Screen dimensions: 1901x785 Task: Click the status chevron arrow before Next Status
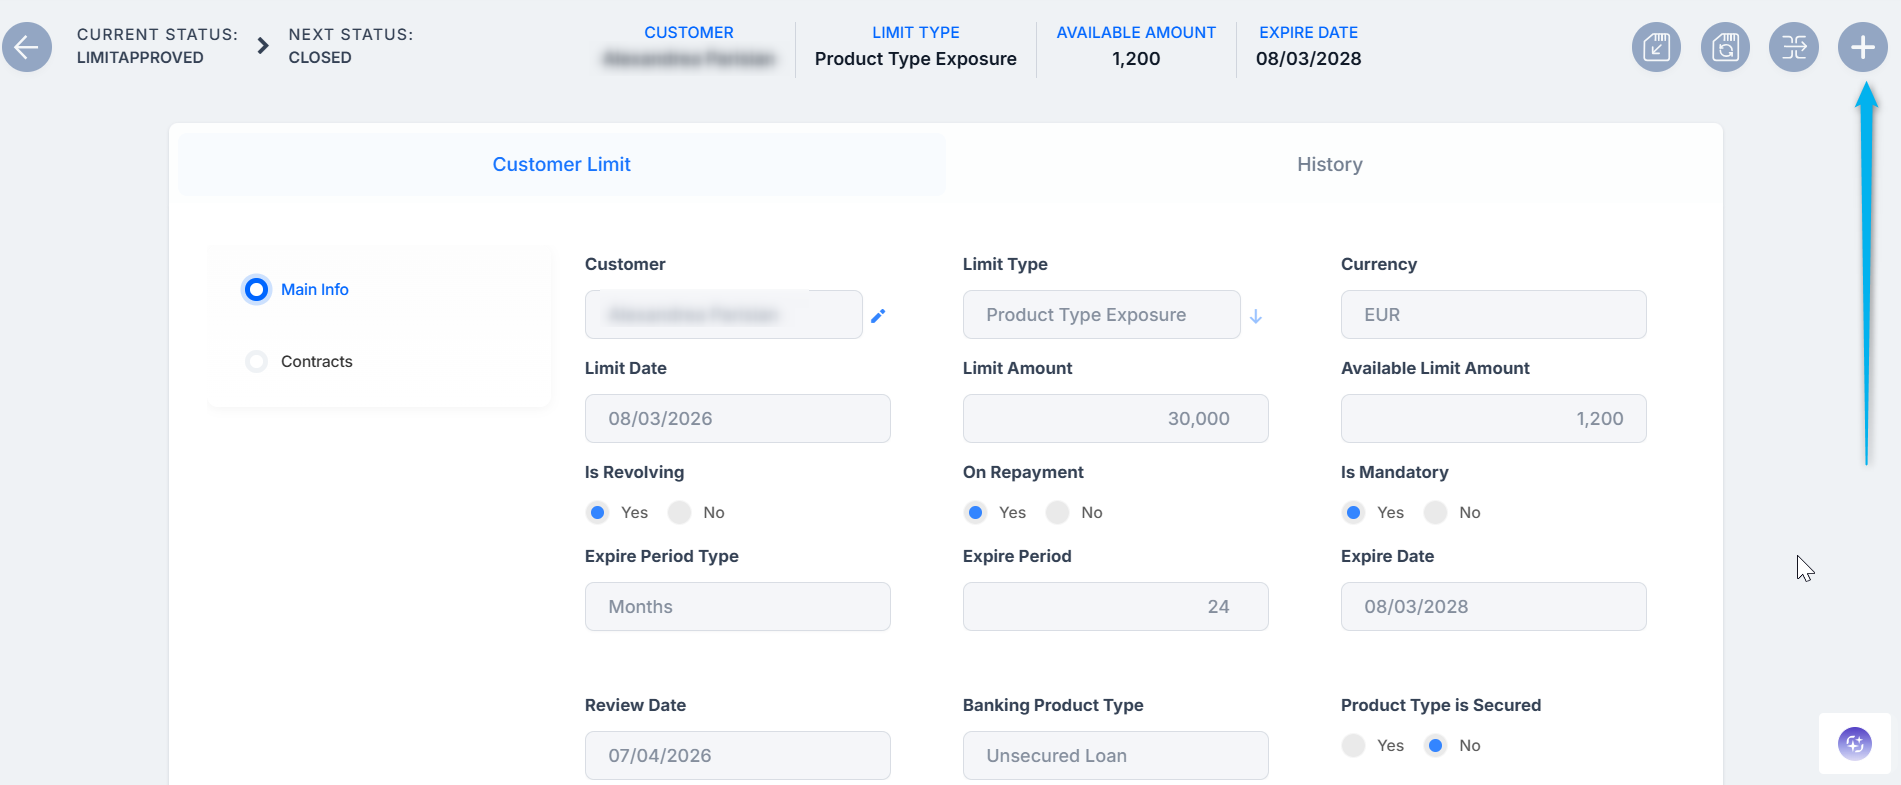pos(263,46)
